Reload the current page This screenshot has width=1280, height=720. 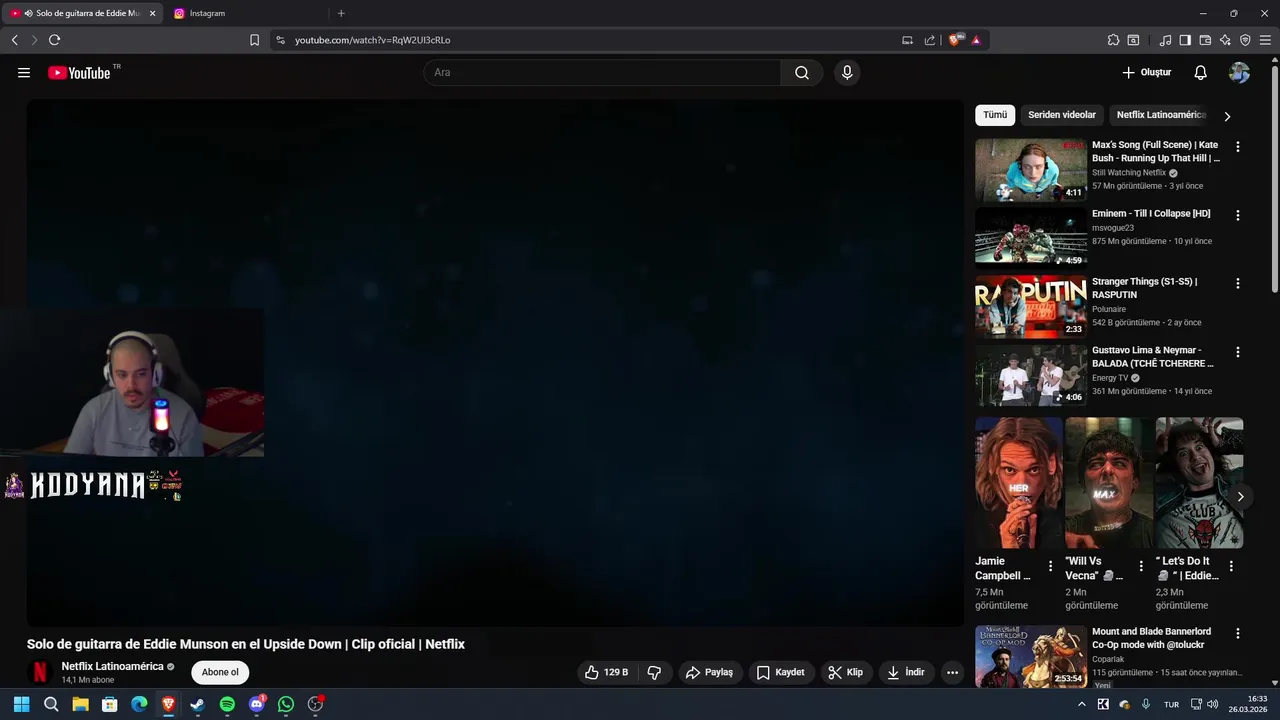54,40
